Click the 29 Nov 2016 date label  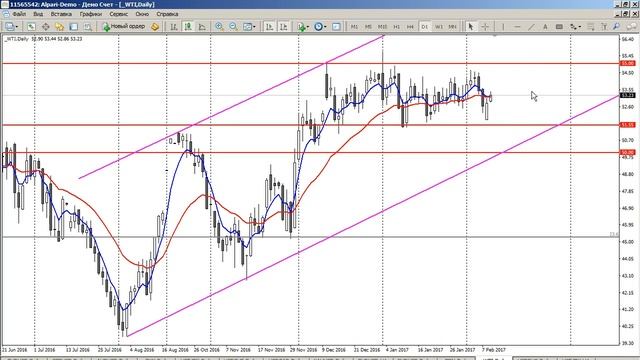pos(304,350)
